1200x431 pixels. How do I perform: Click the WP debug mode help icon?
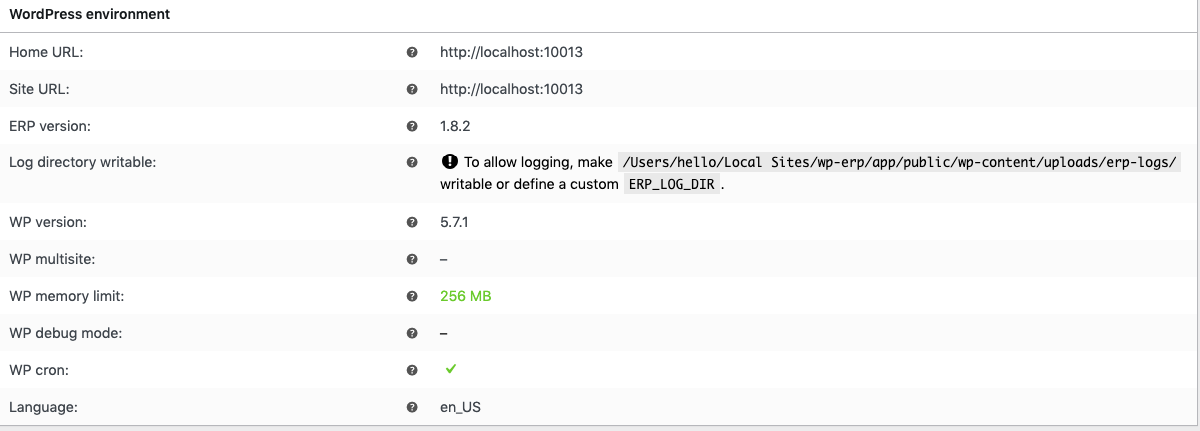pyautogui.click(x=412, y=333)
